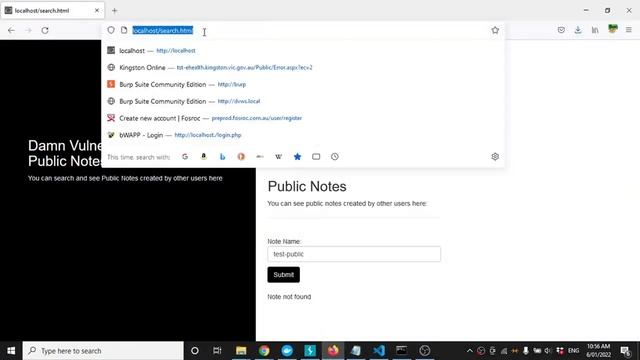Select the Kingston Online suggestion

[x=303, y=67]
